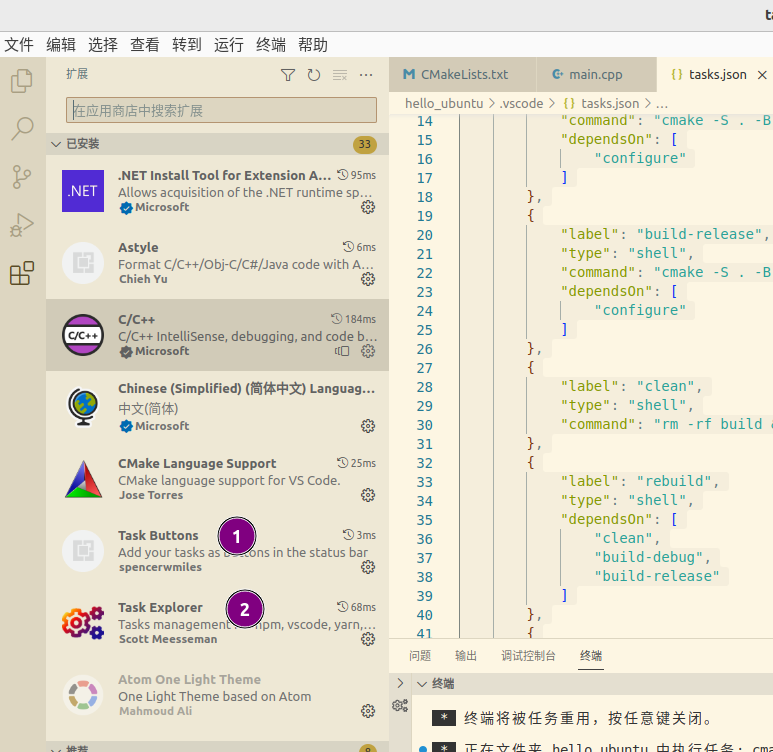Click "build-debug" on line 37
The image size is (773, 752).
(x=648, y=557)
